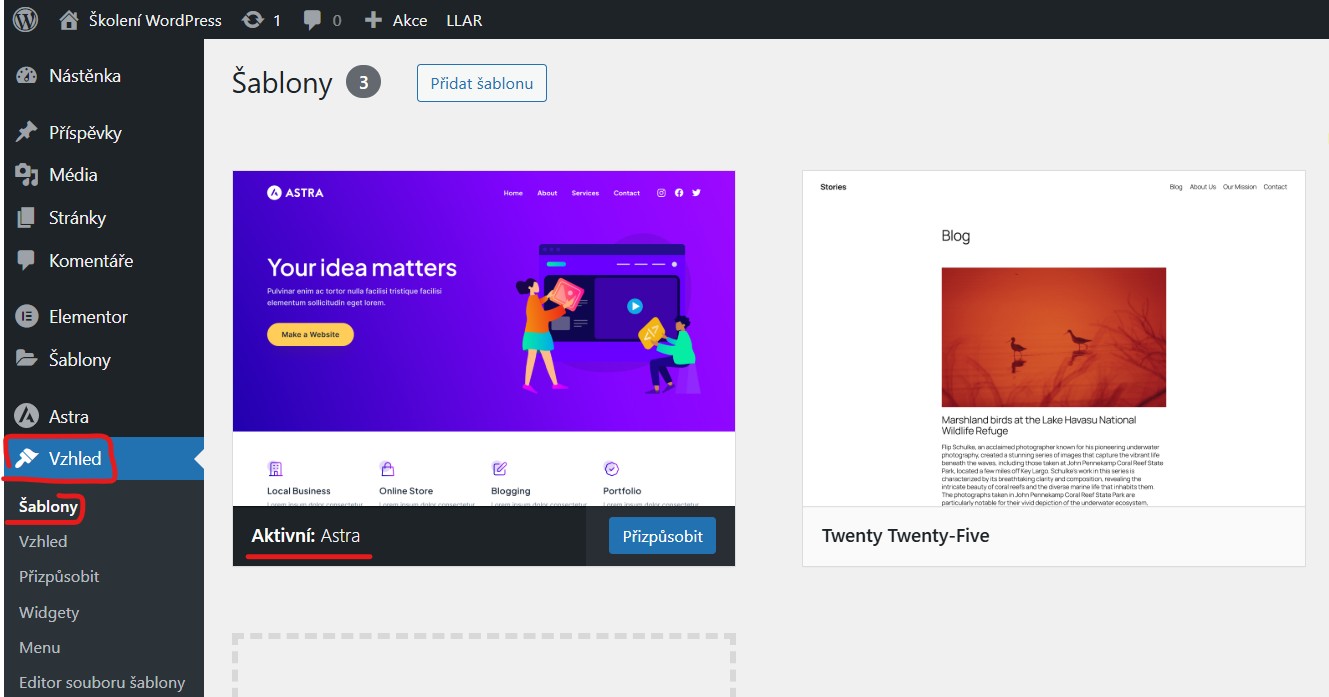Image resolution: width=1329 pixels, height=697 pixels.
Task: Open Widgety submenu link
Action: (48, 612)
